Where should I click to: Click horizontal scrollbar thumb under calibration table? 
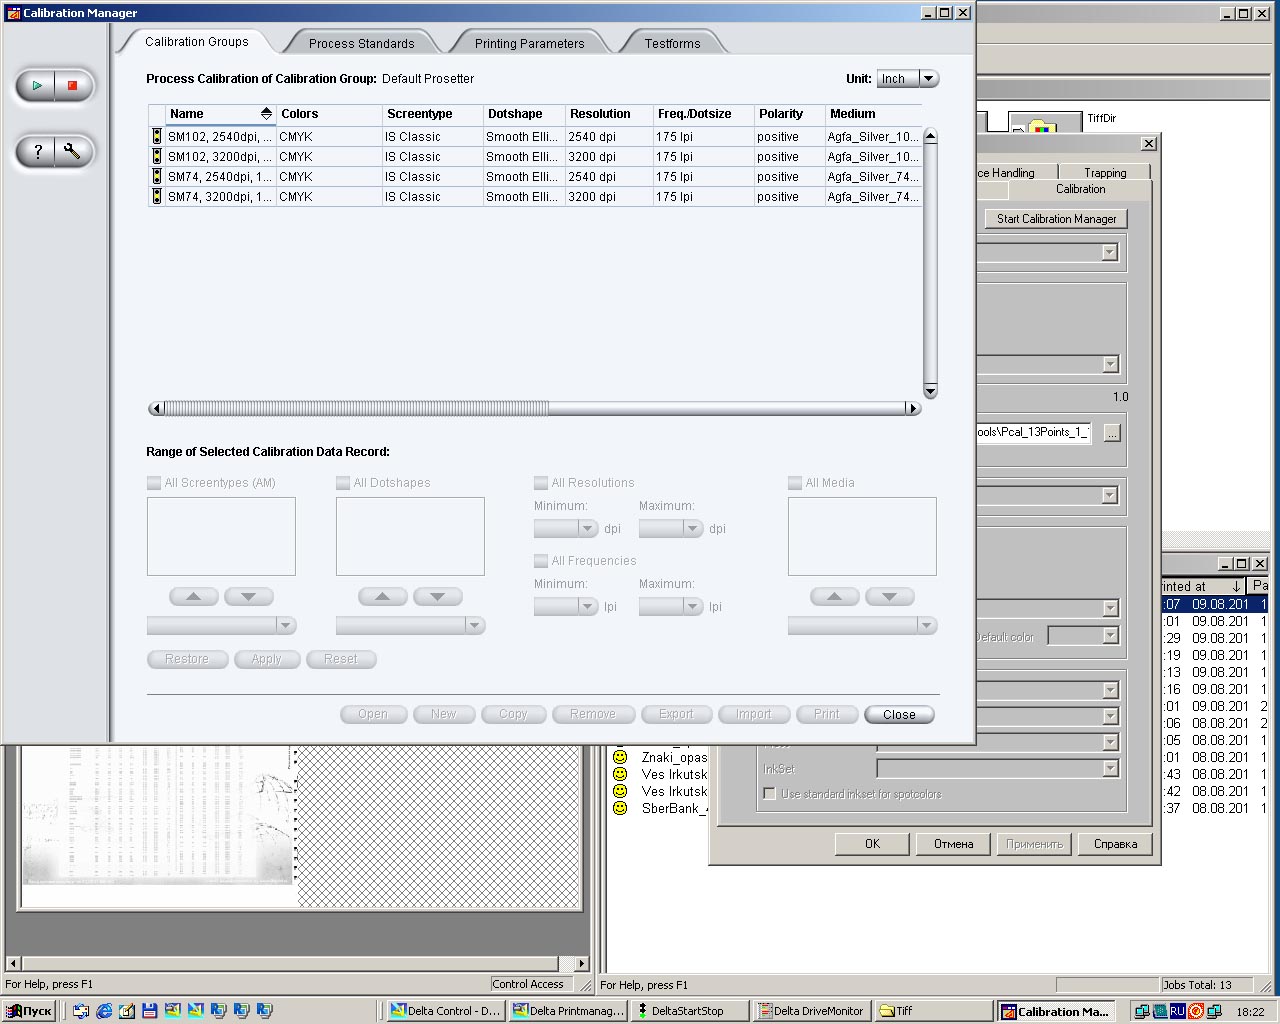pyautogui.click(x=356, y=408)
